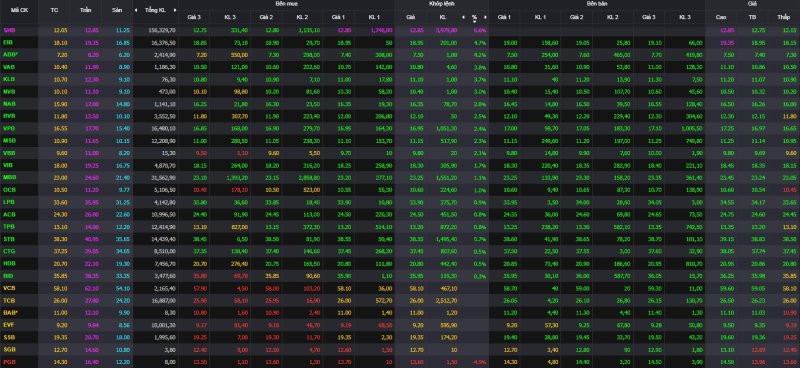Click the right arrow after the % column
The width and height of the screenshot is (800, 368).
[x=485, y=17]
